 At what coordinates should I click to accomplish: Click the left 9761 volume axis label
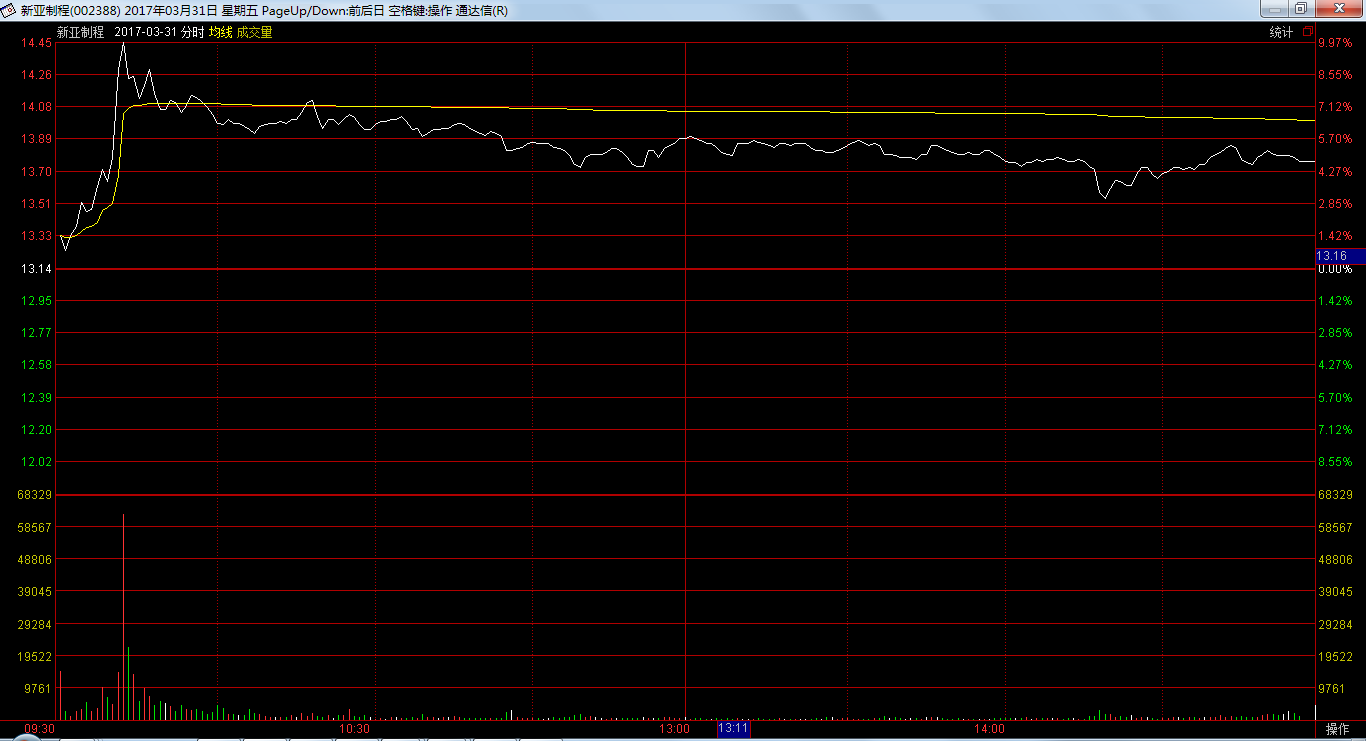38,688
